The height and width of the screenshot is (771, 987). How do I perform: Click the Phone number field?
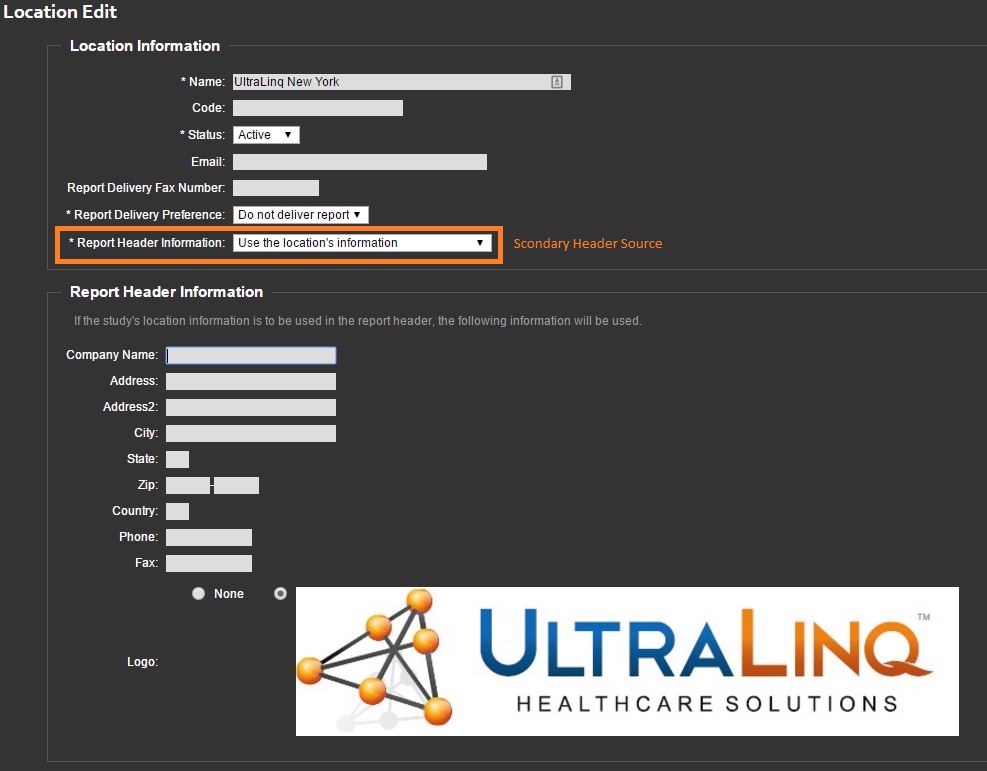(209, 537)
